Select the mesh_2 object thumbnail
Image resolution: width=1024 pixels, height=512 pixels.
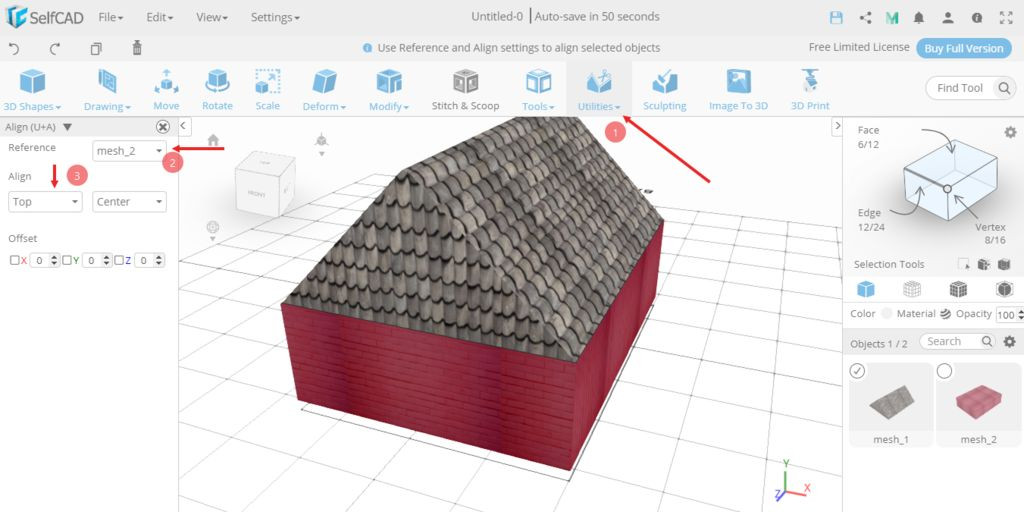(977, 400)
